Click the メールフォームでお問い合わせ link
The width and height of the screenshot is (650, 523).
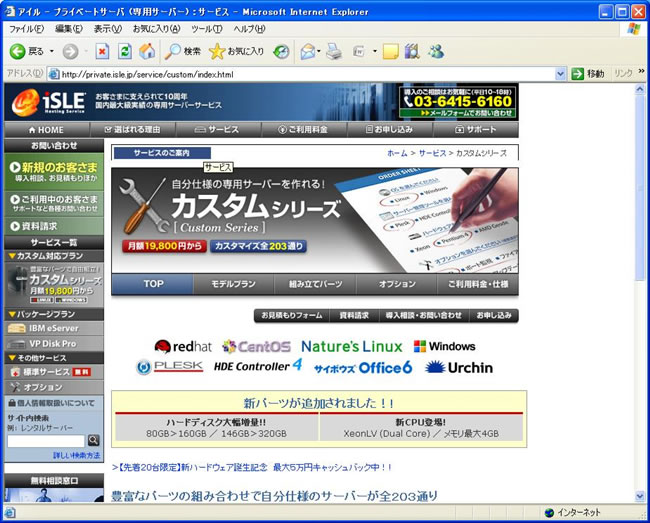pos(458,113)
